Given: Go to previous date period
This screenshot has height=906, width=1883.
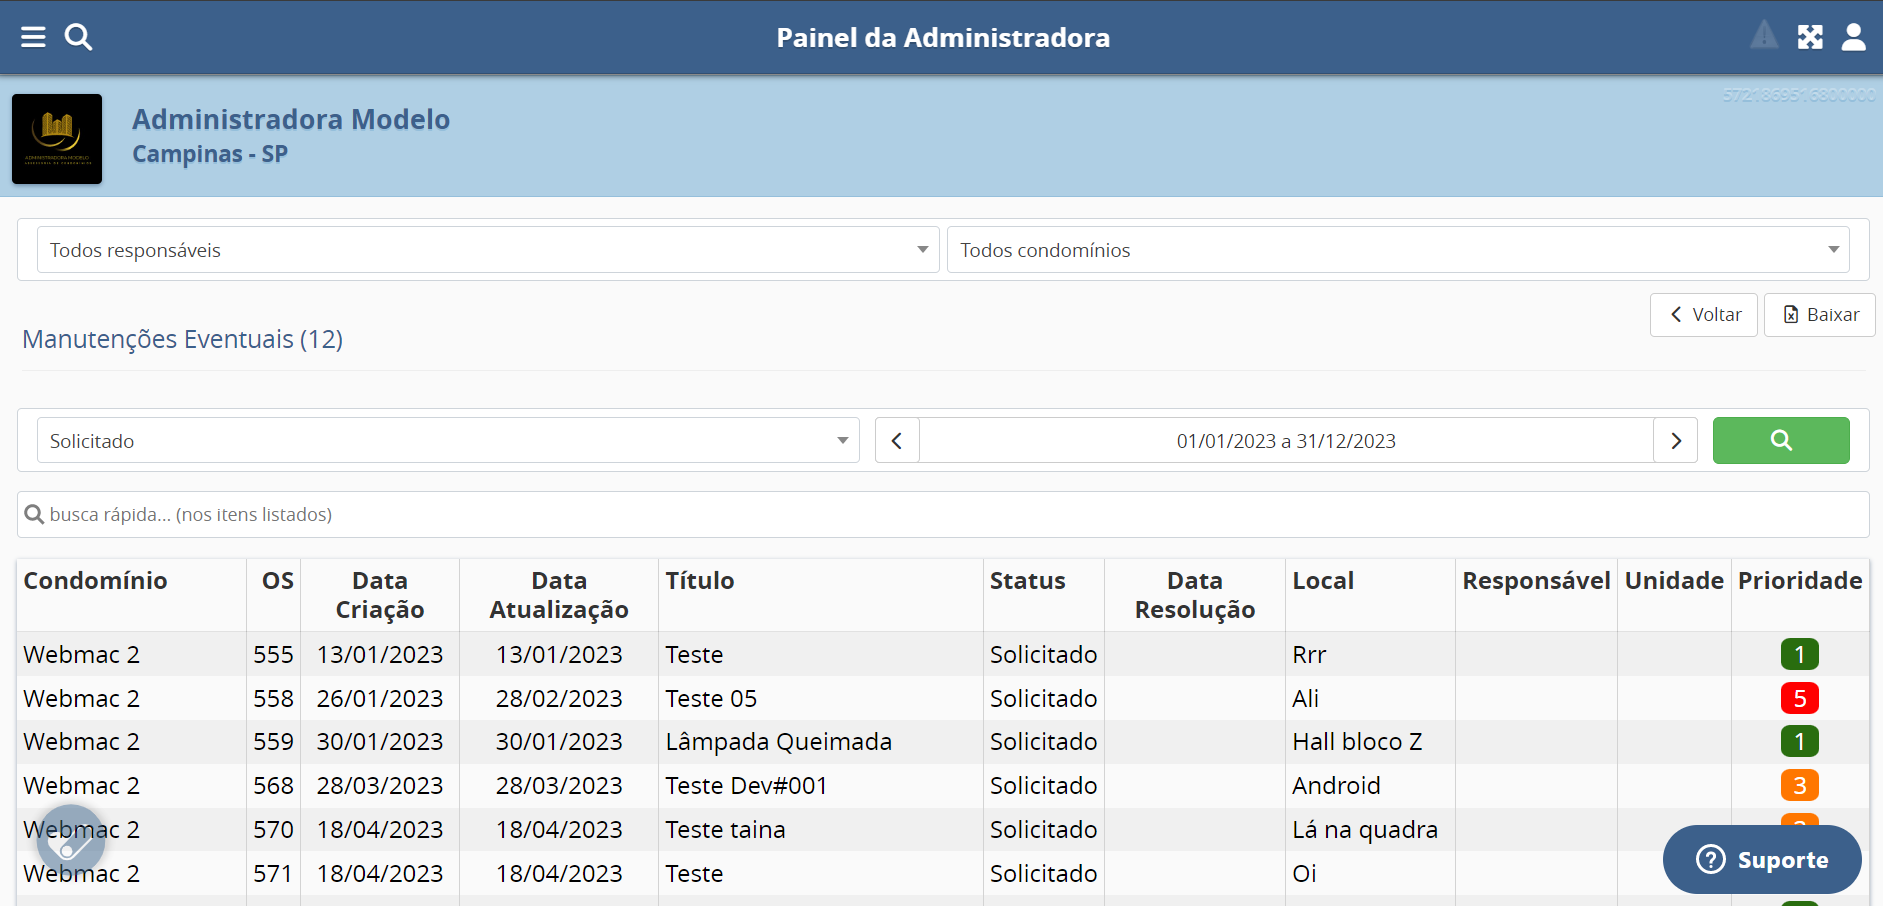Looking at the screenshot, I should [897, 441].
